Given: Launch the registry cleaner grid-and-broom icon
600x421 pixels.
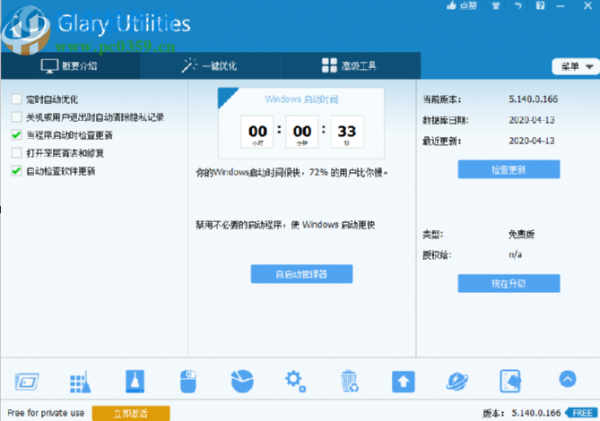Looking at the screenshot, I should [x=80, y=382].
